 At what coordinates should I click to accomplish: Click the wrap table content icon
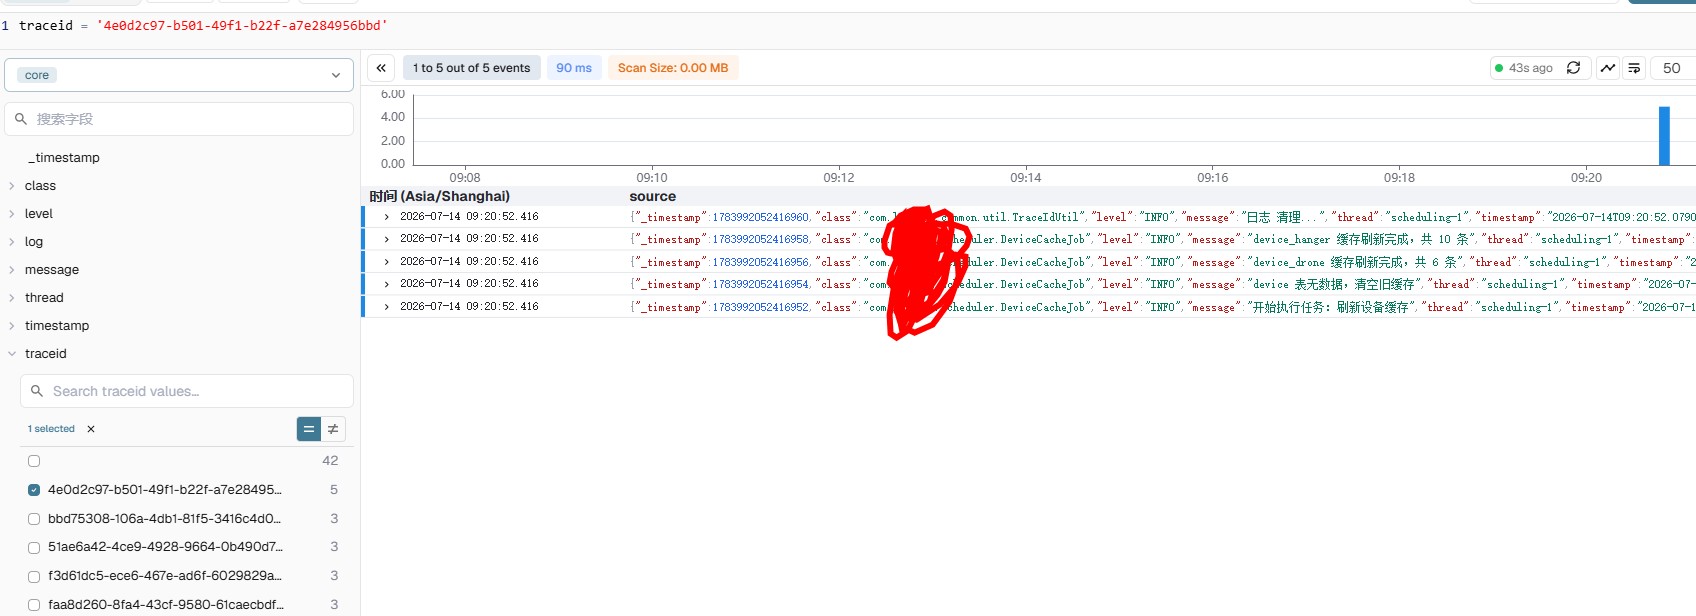pos(1634,68)
